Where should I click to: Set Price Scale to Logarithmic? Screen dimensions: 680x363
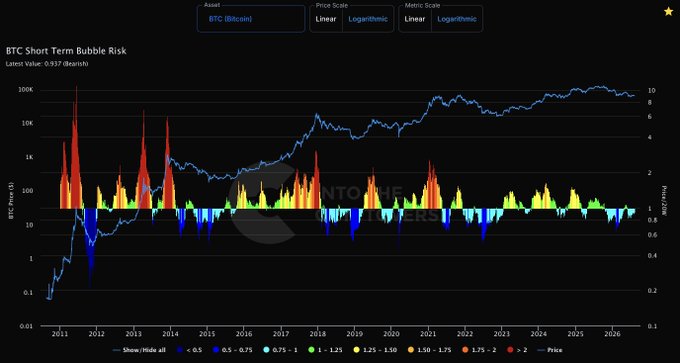[367, 19]
